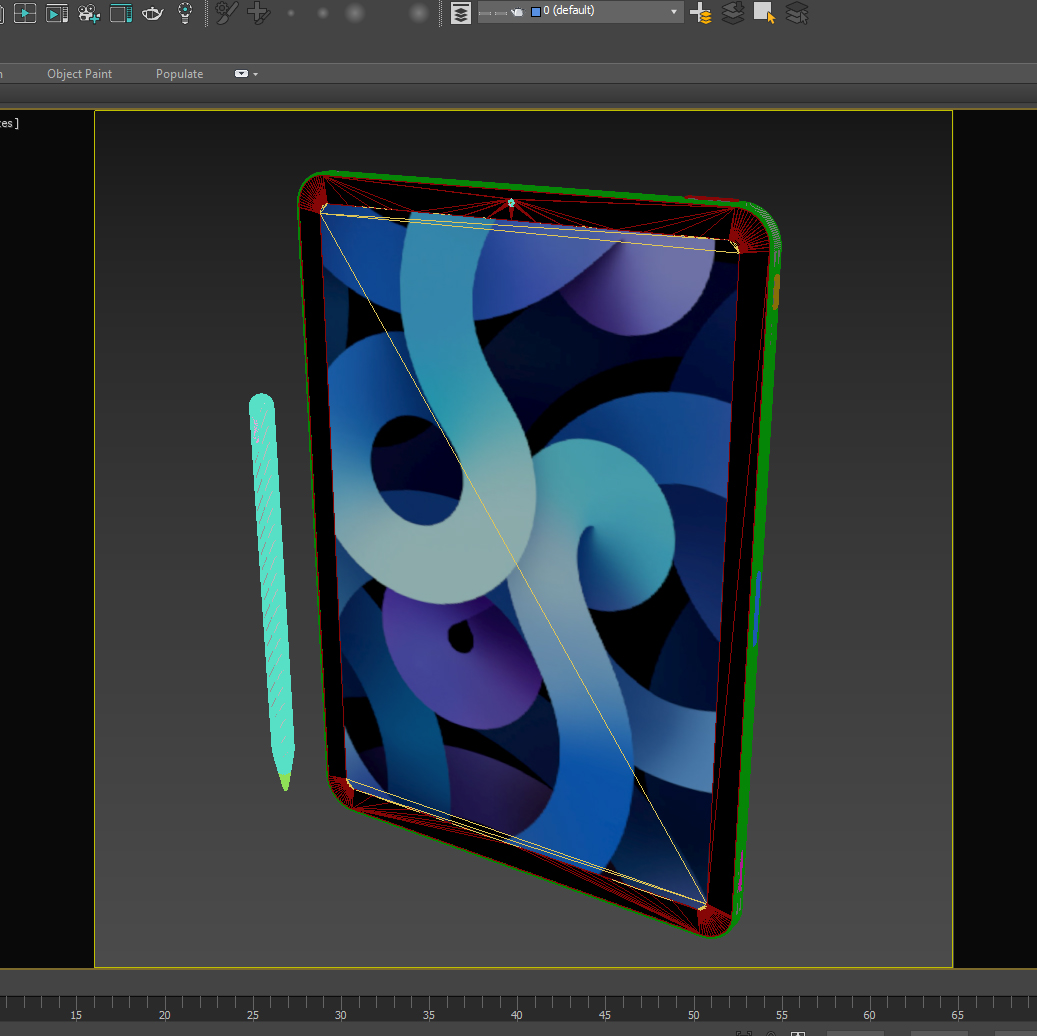Add selection to current layer icon

[733, 13]
